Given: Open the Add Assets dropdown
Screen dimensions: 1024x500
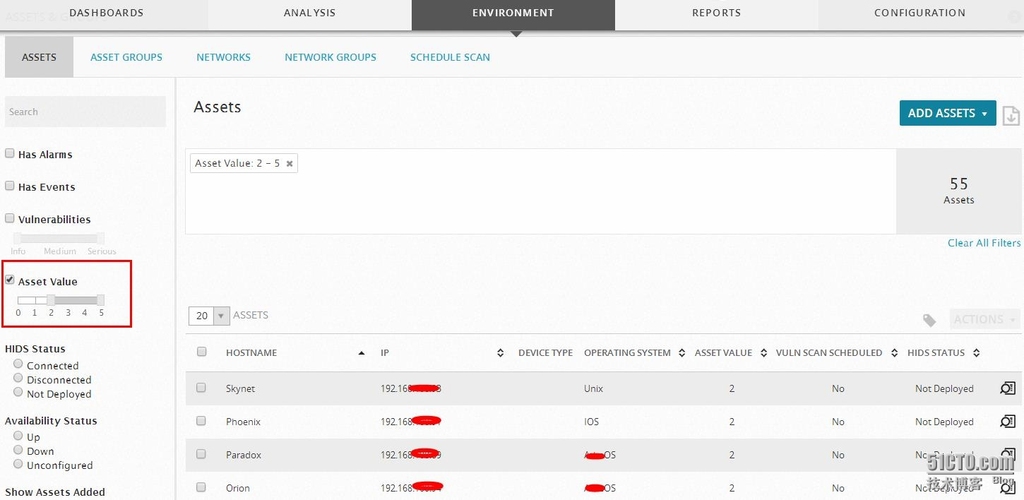Looking at the screenshot, I should [948, 113].
